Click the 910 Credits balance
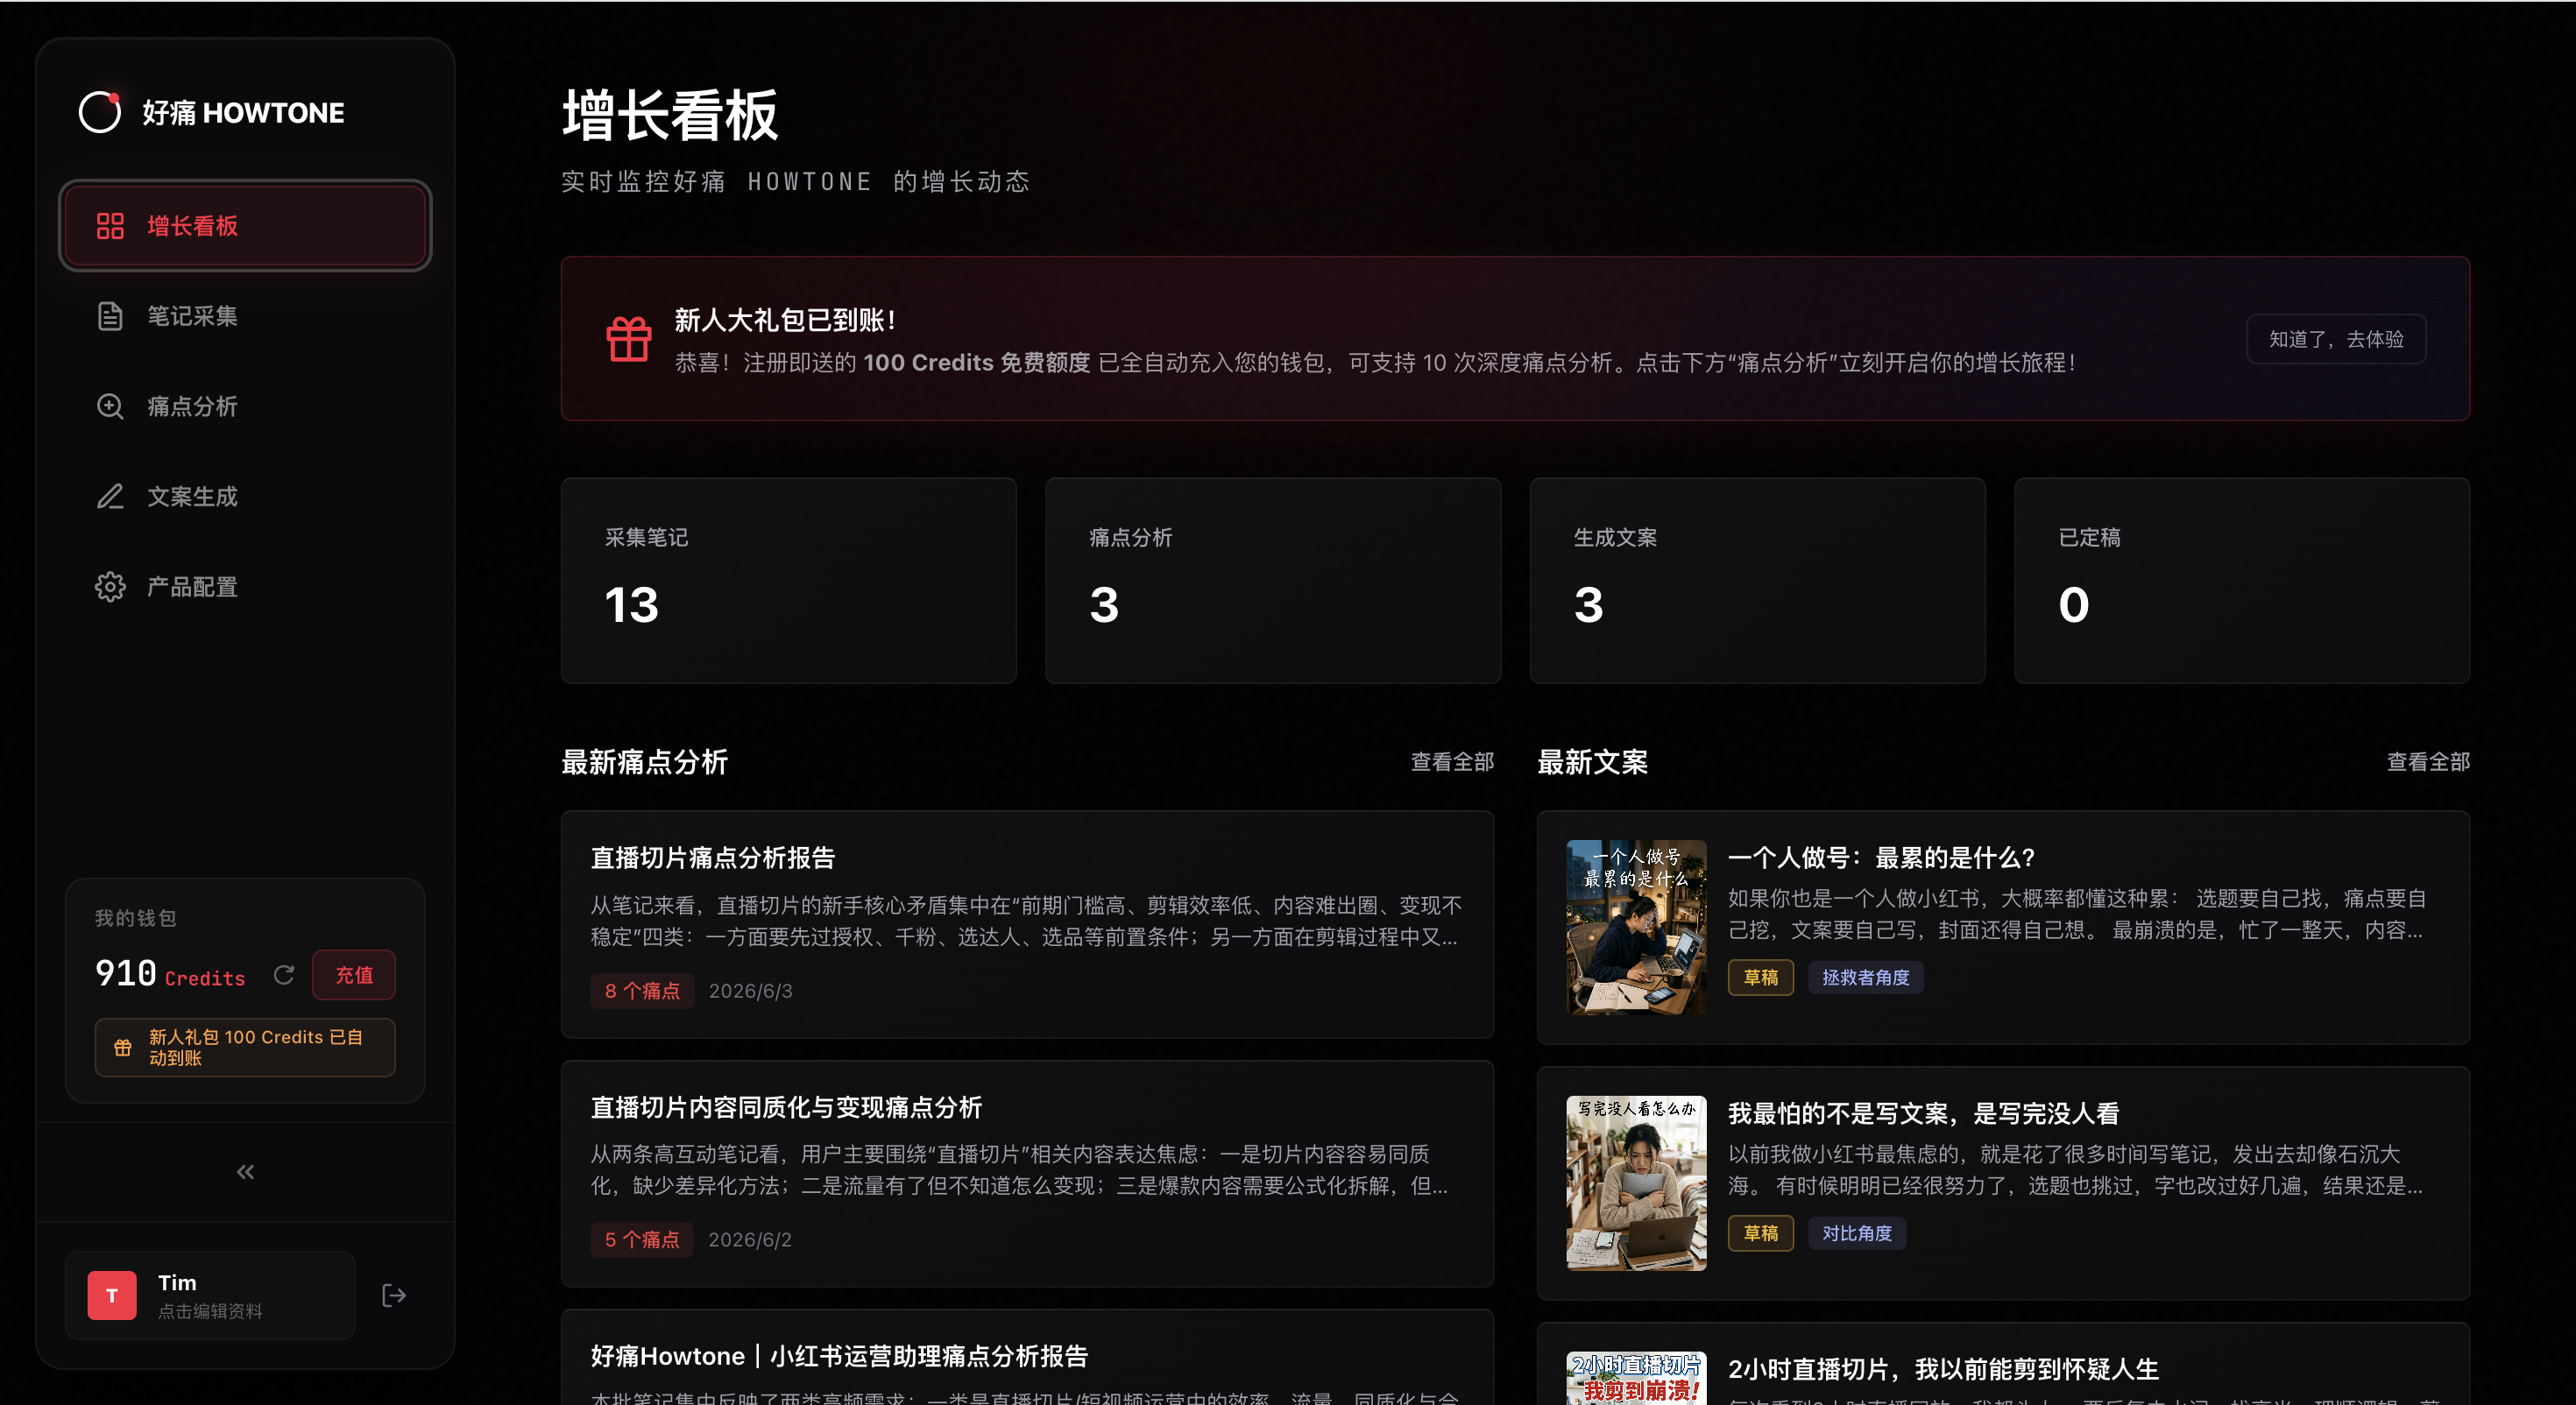The width and height of the screenshot is (2576, 1405). (170, 973)
